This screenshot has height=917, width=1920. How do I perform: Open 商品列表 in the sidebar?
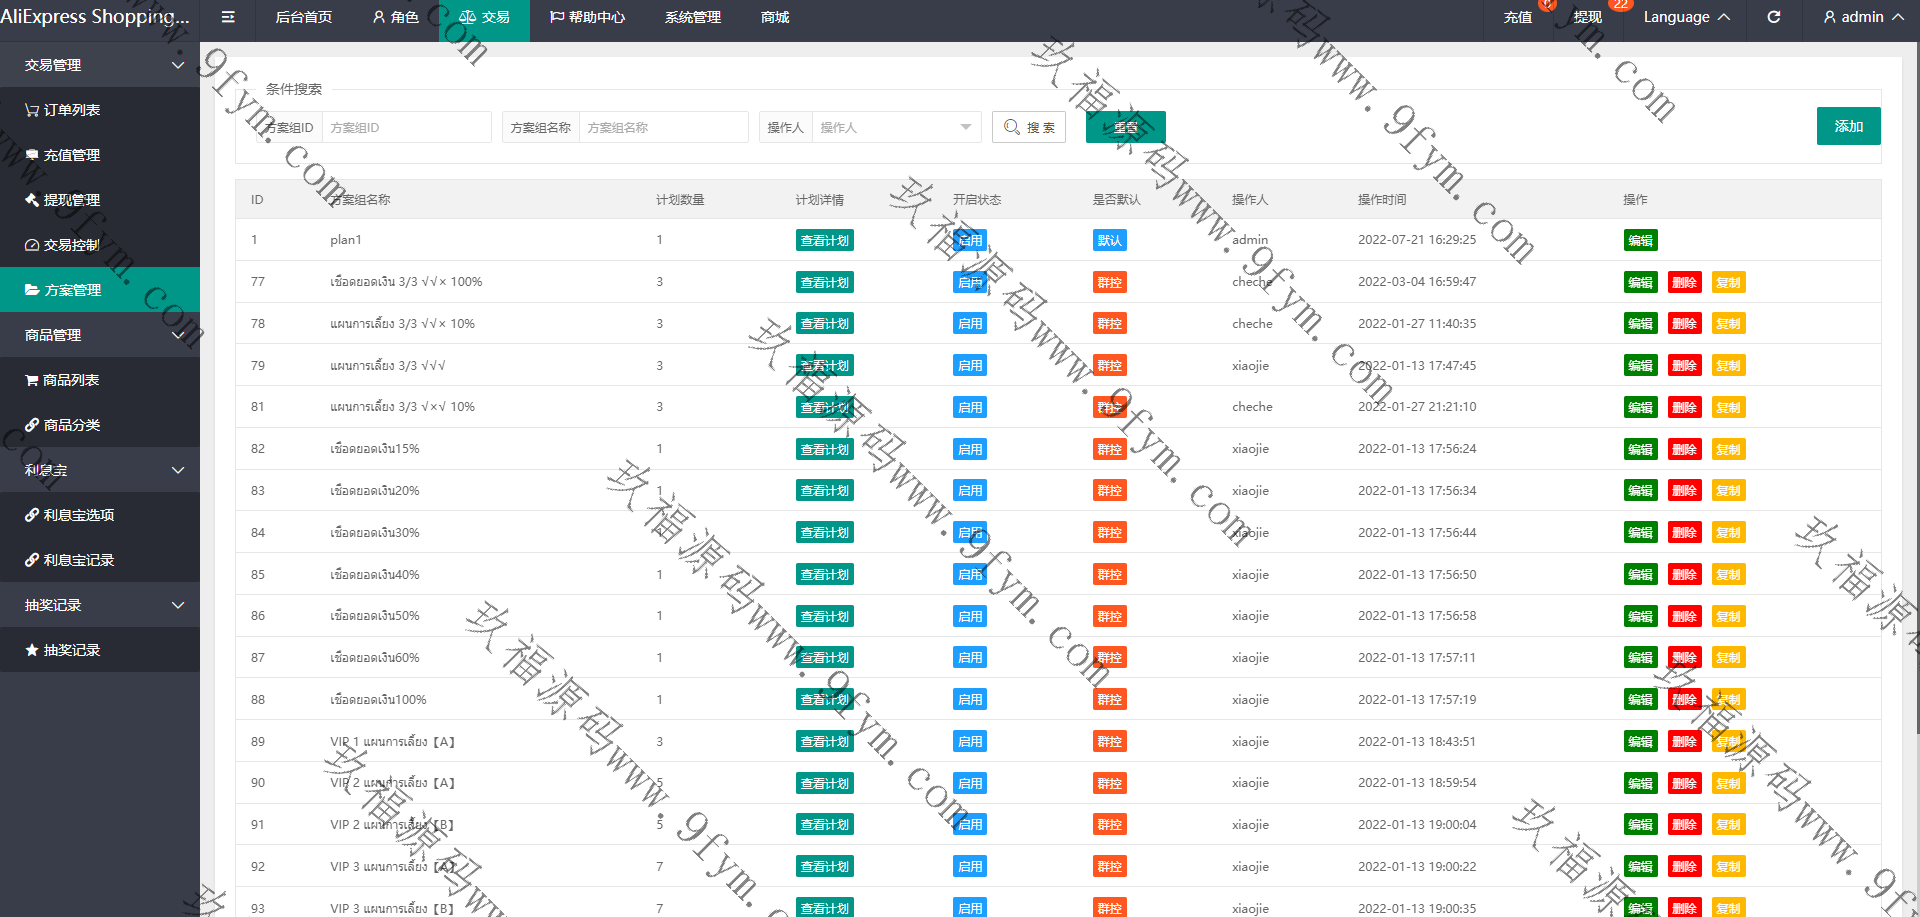tap(70, 380)
